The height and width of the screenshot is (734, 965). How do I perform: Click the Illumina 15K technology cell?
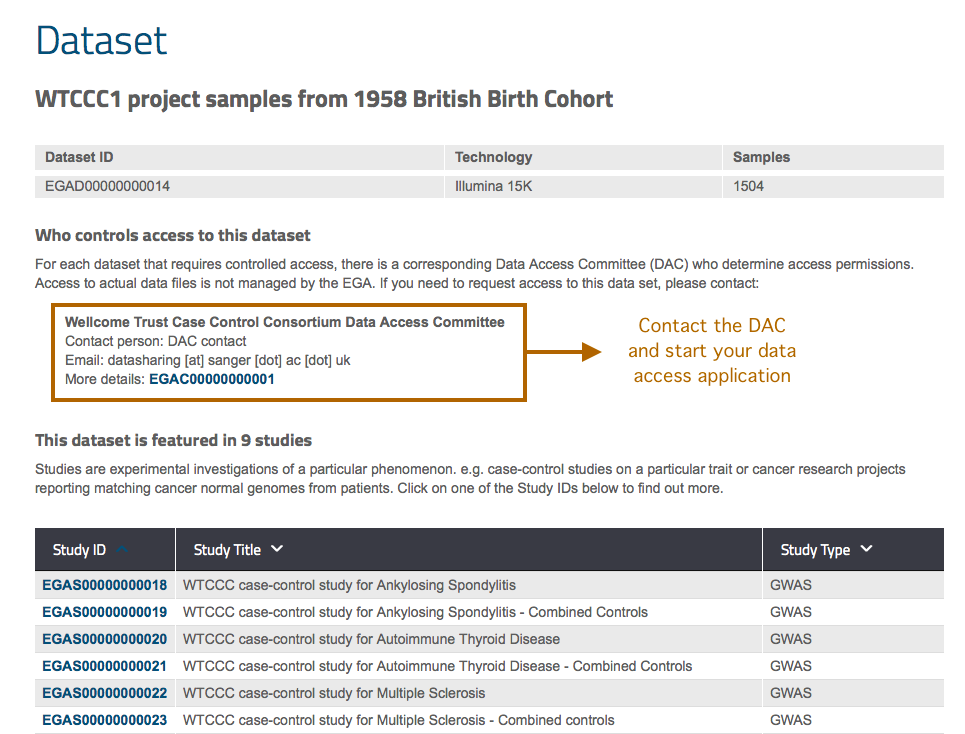coord(493,186)
